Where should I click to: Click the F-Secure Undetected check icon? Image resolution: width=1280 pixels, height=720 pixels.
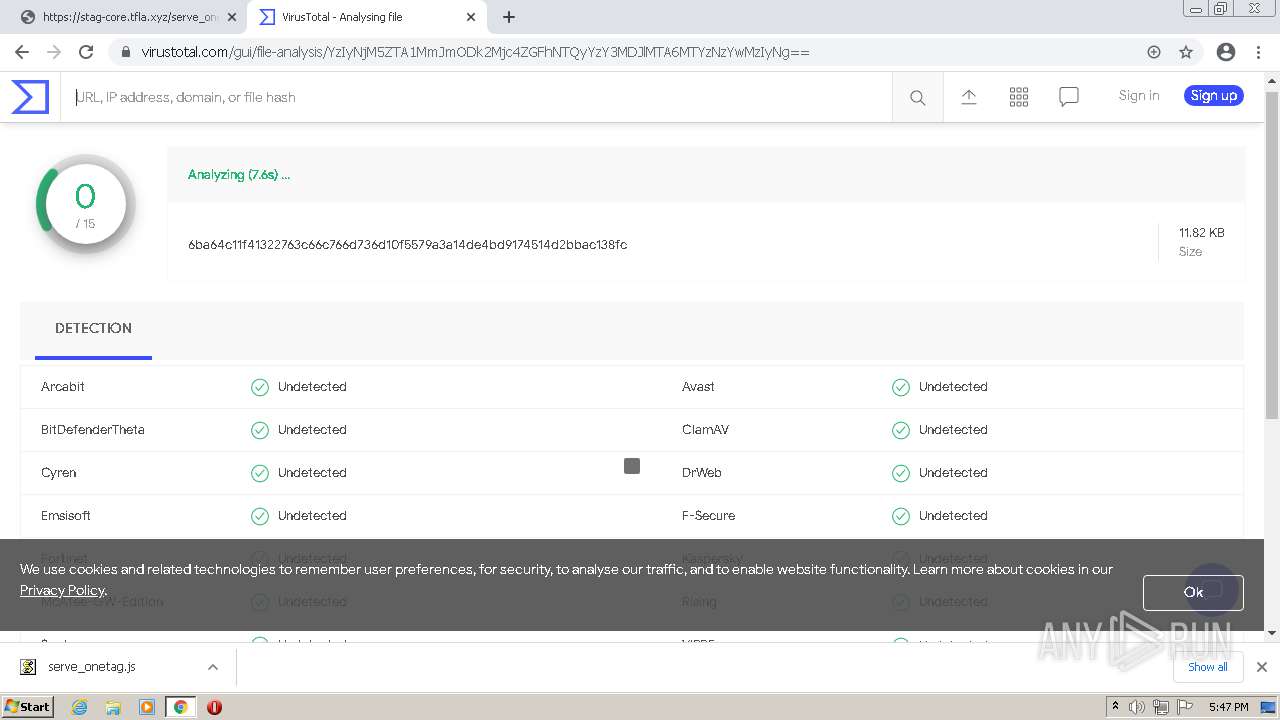(x=901, y=516)
